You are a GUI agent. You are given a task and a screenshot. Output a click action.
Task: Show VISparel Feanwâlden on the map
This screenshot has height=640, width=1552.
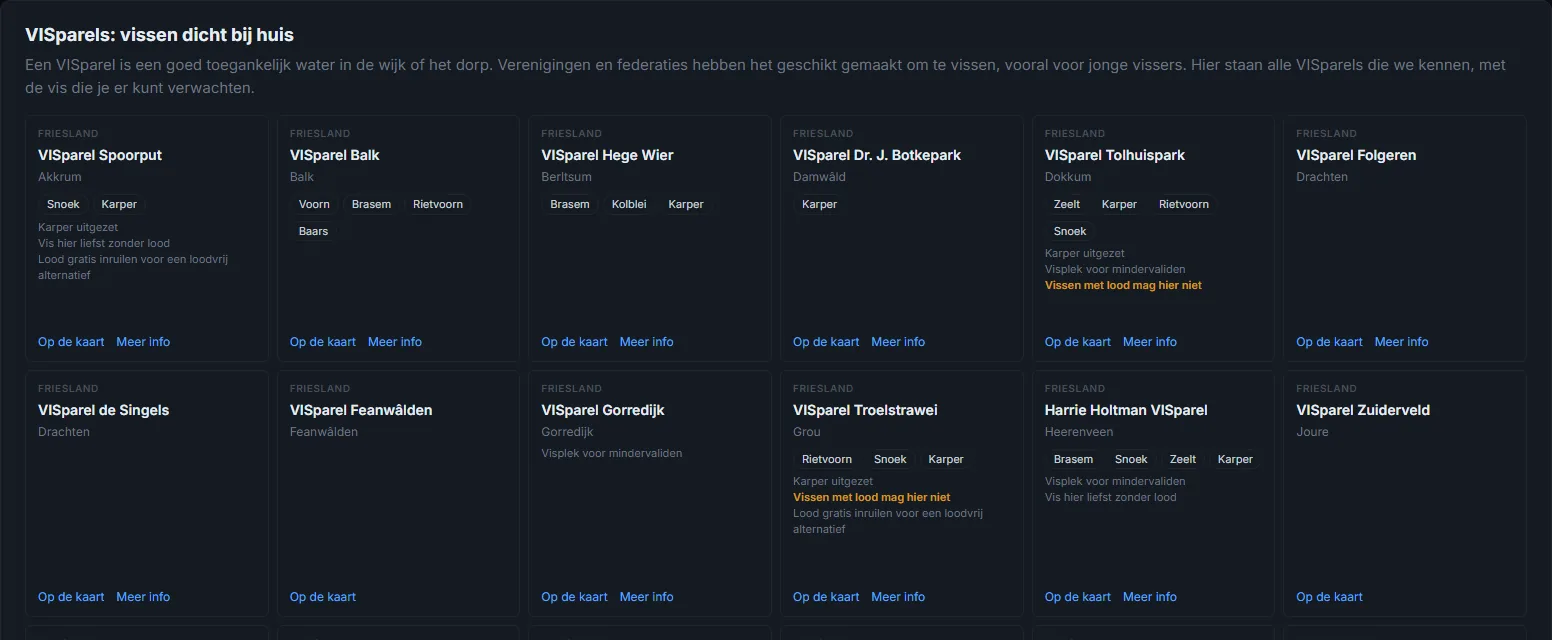[323, 597]
